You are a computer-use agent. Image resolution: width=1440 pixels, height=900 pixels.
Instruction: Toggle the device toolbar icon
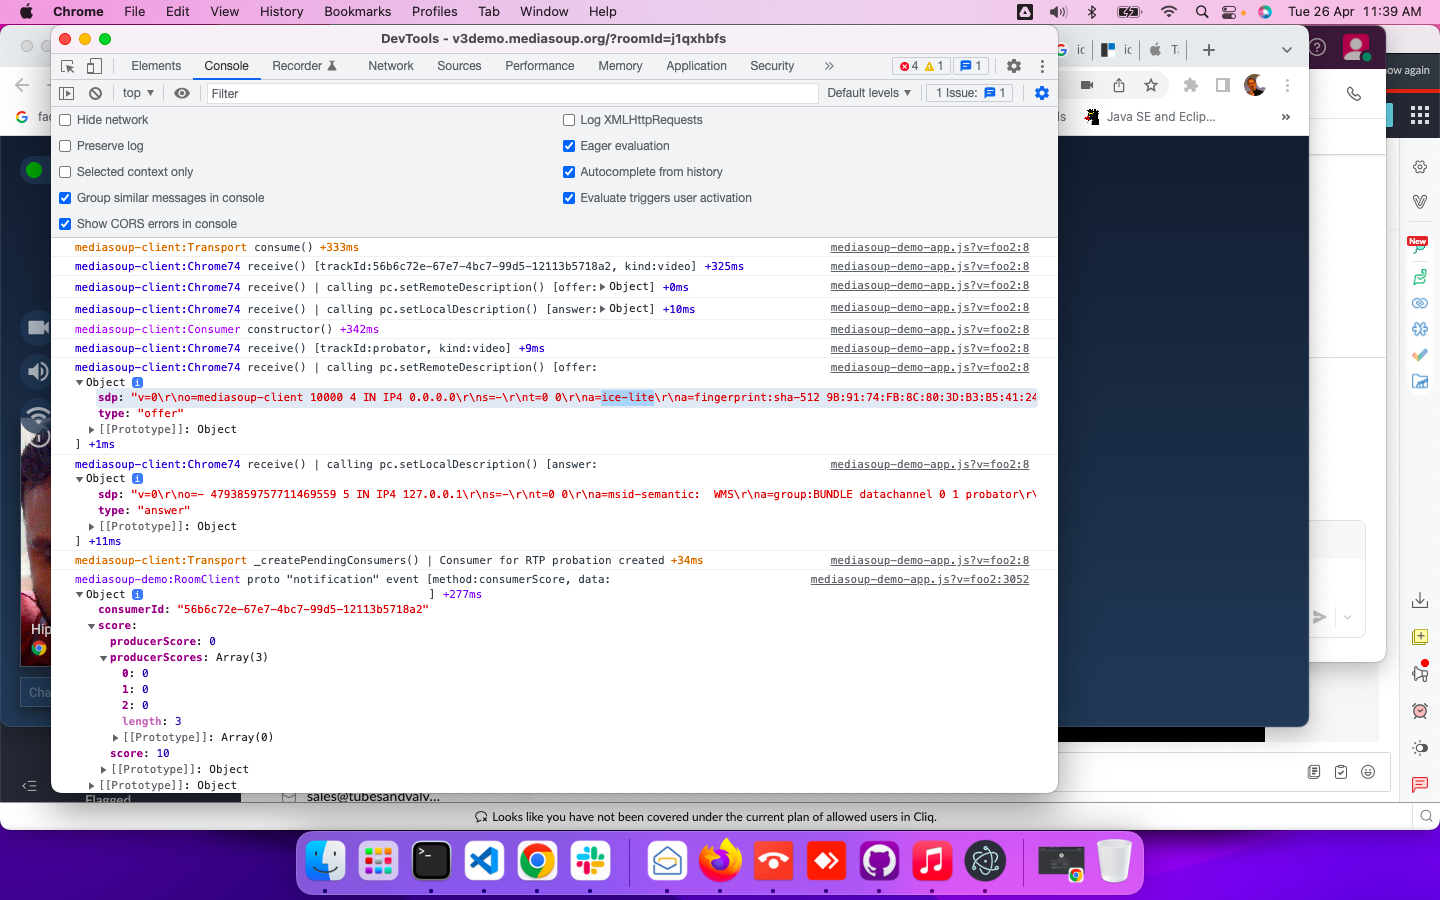click(95, 66)
